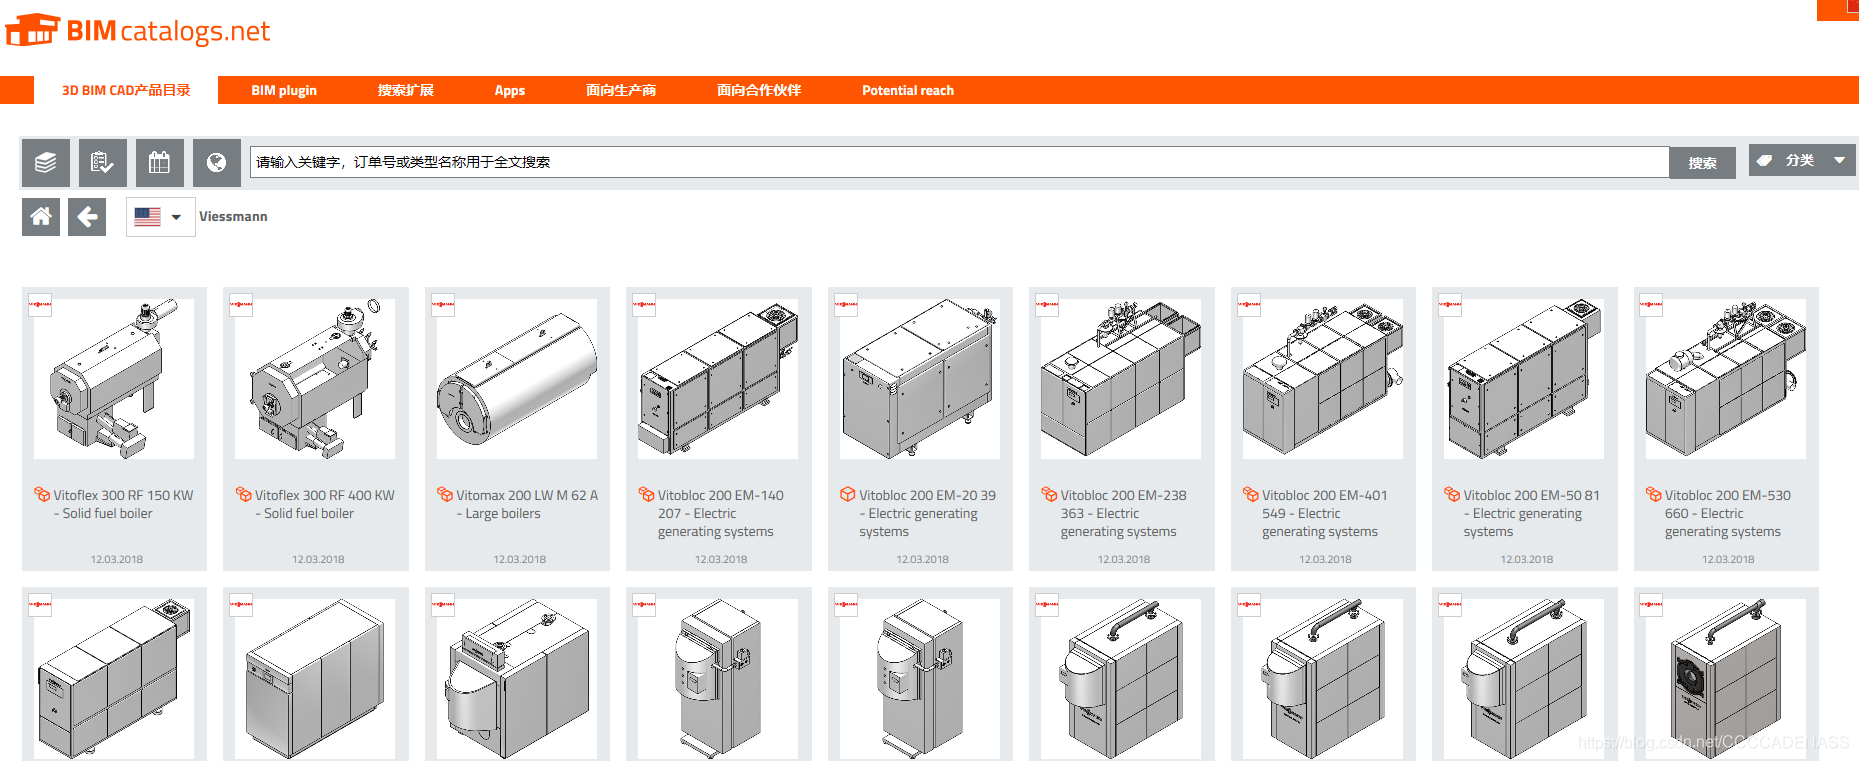The image size is (1859, 761).
Task: Click Vitobloc 200 EM-238 363 thumbnail
Action: click(x=1121, y=379)
